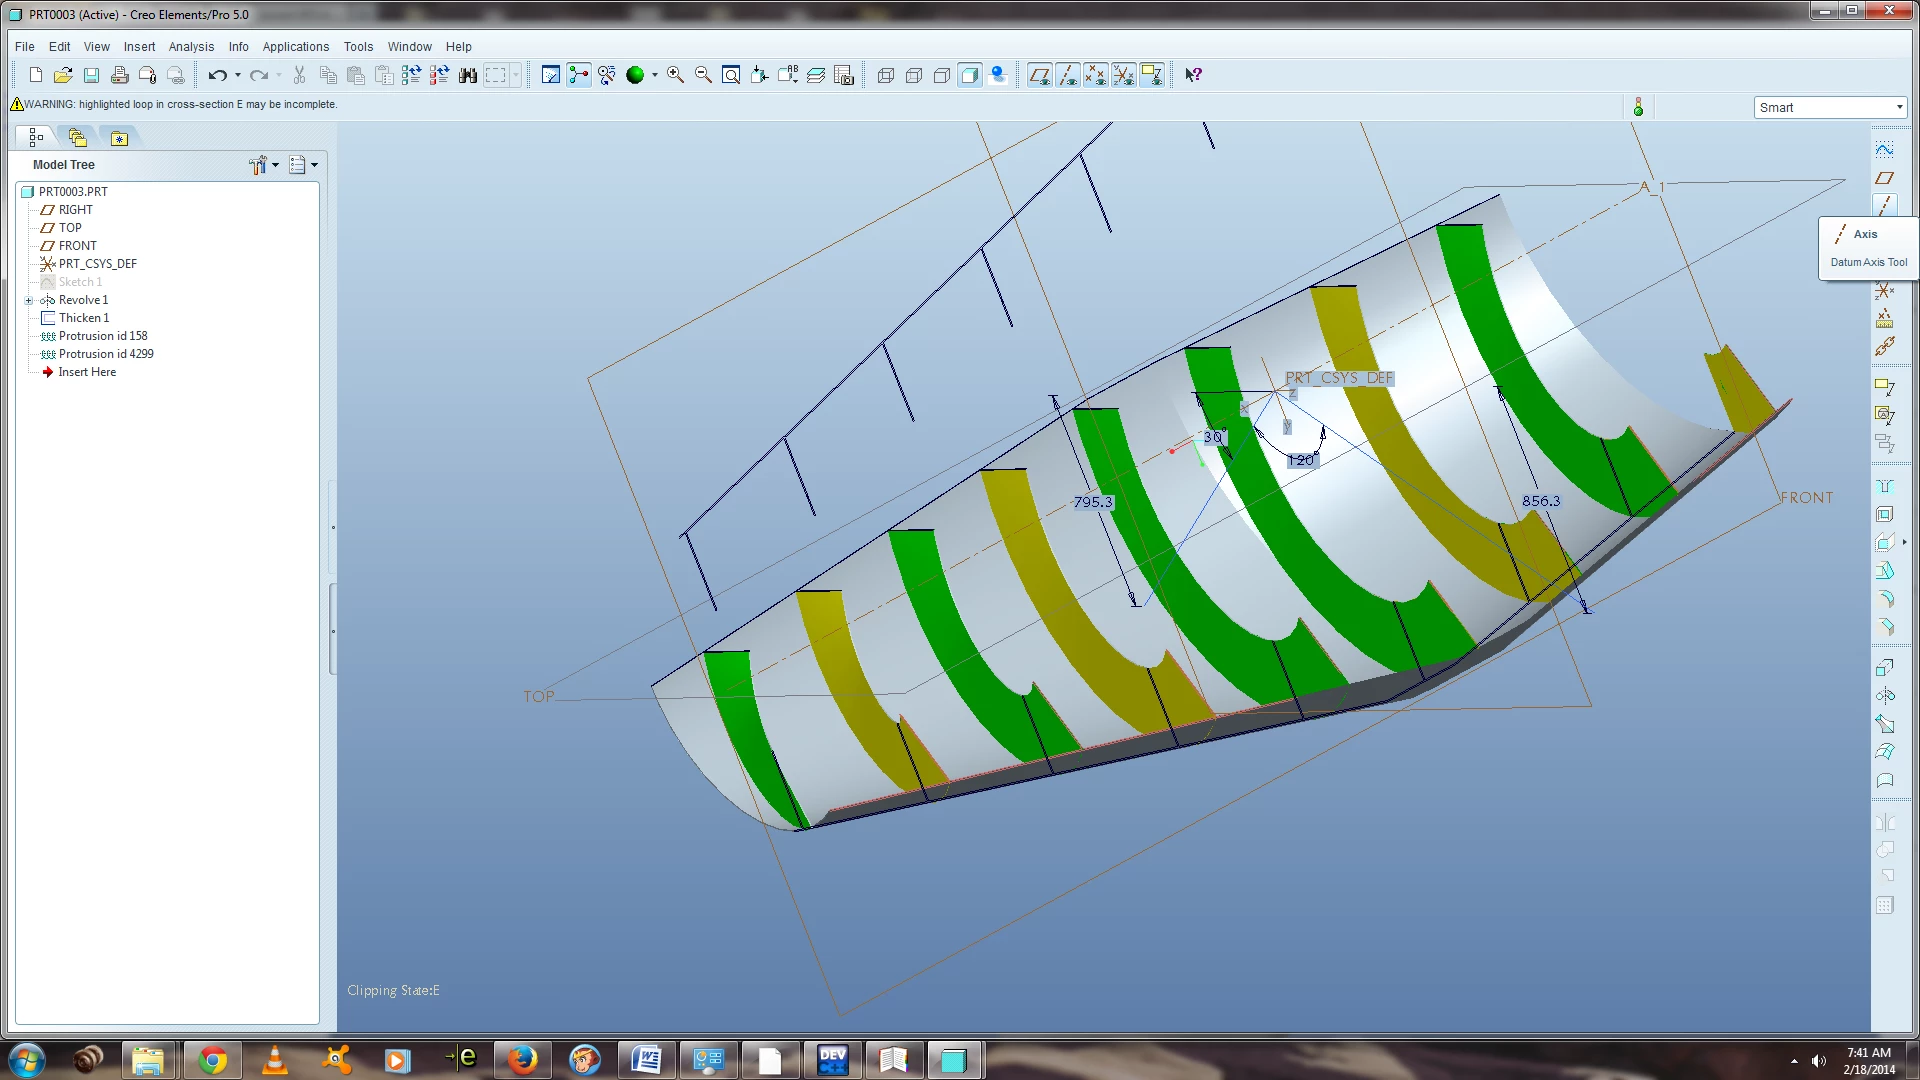Select the Datum Axis tool
The width and height of the screenshot is (1920, 1080).
click(x=1885, y=205)
